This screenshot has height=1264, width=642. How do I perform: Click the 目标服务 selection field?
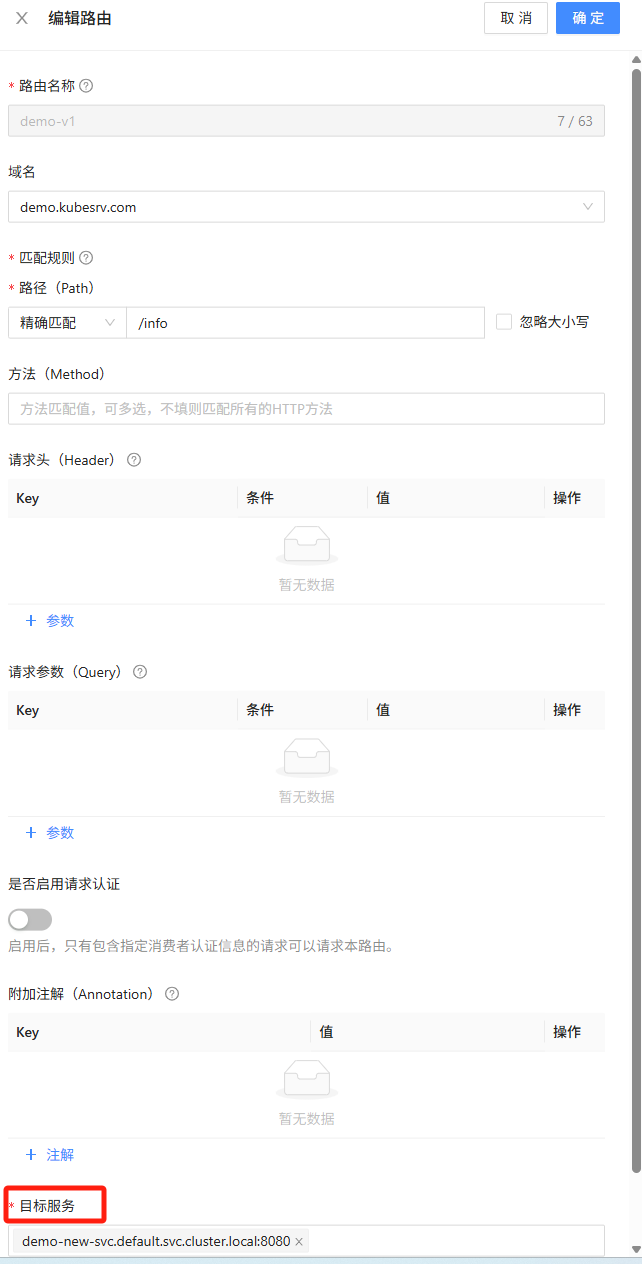pyautogui.click(x=306, y=1241)
